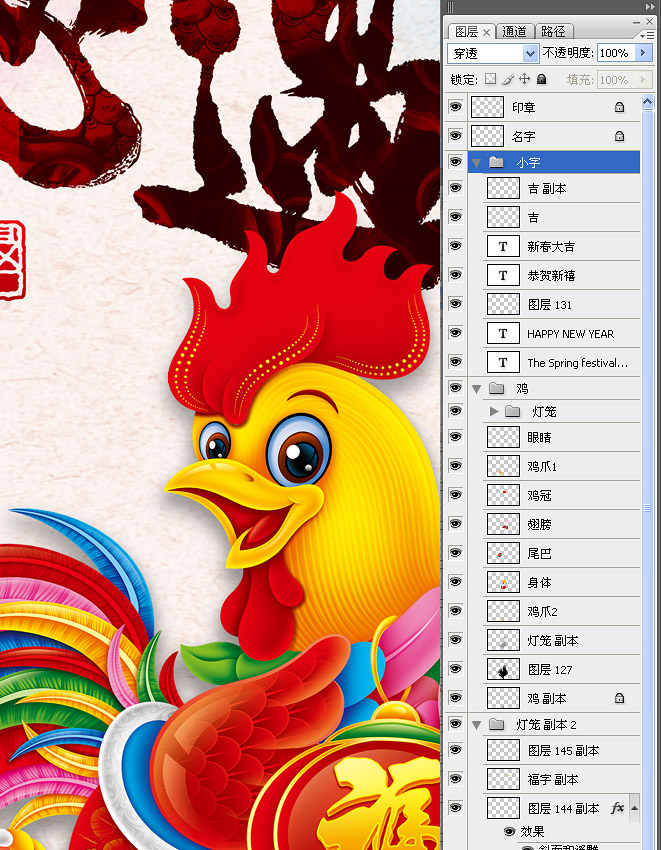Hide the 眼睛 layer
The height and width of the screenshot is (850, 661).
455,437
